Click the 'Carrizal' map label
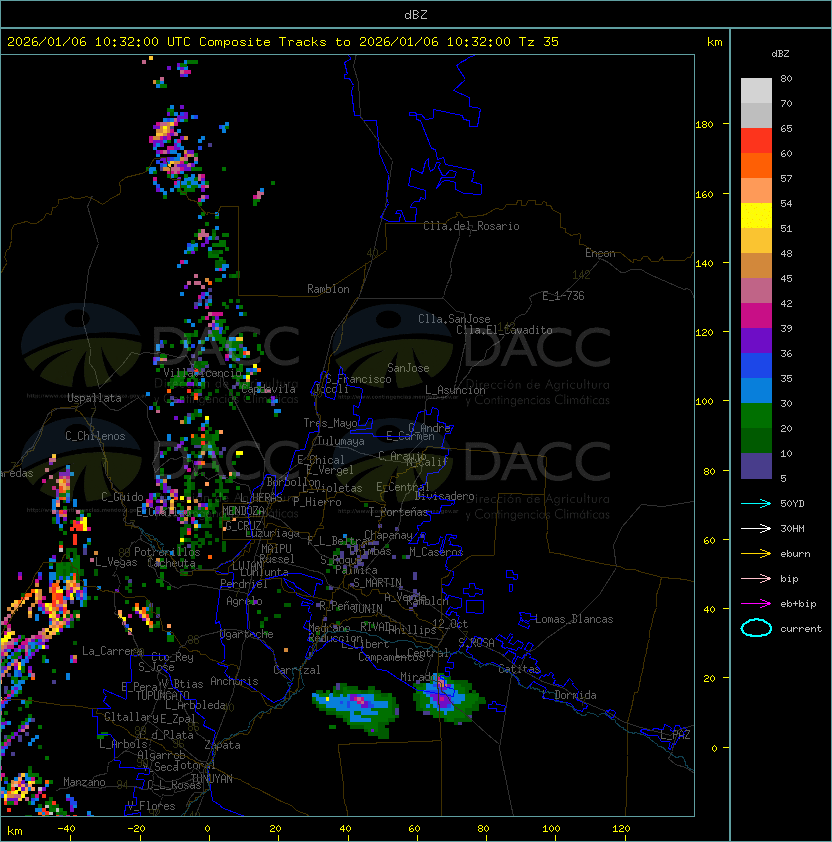Viewport: 832px width, 842px height. (x=297, y=670)
